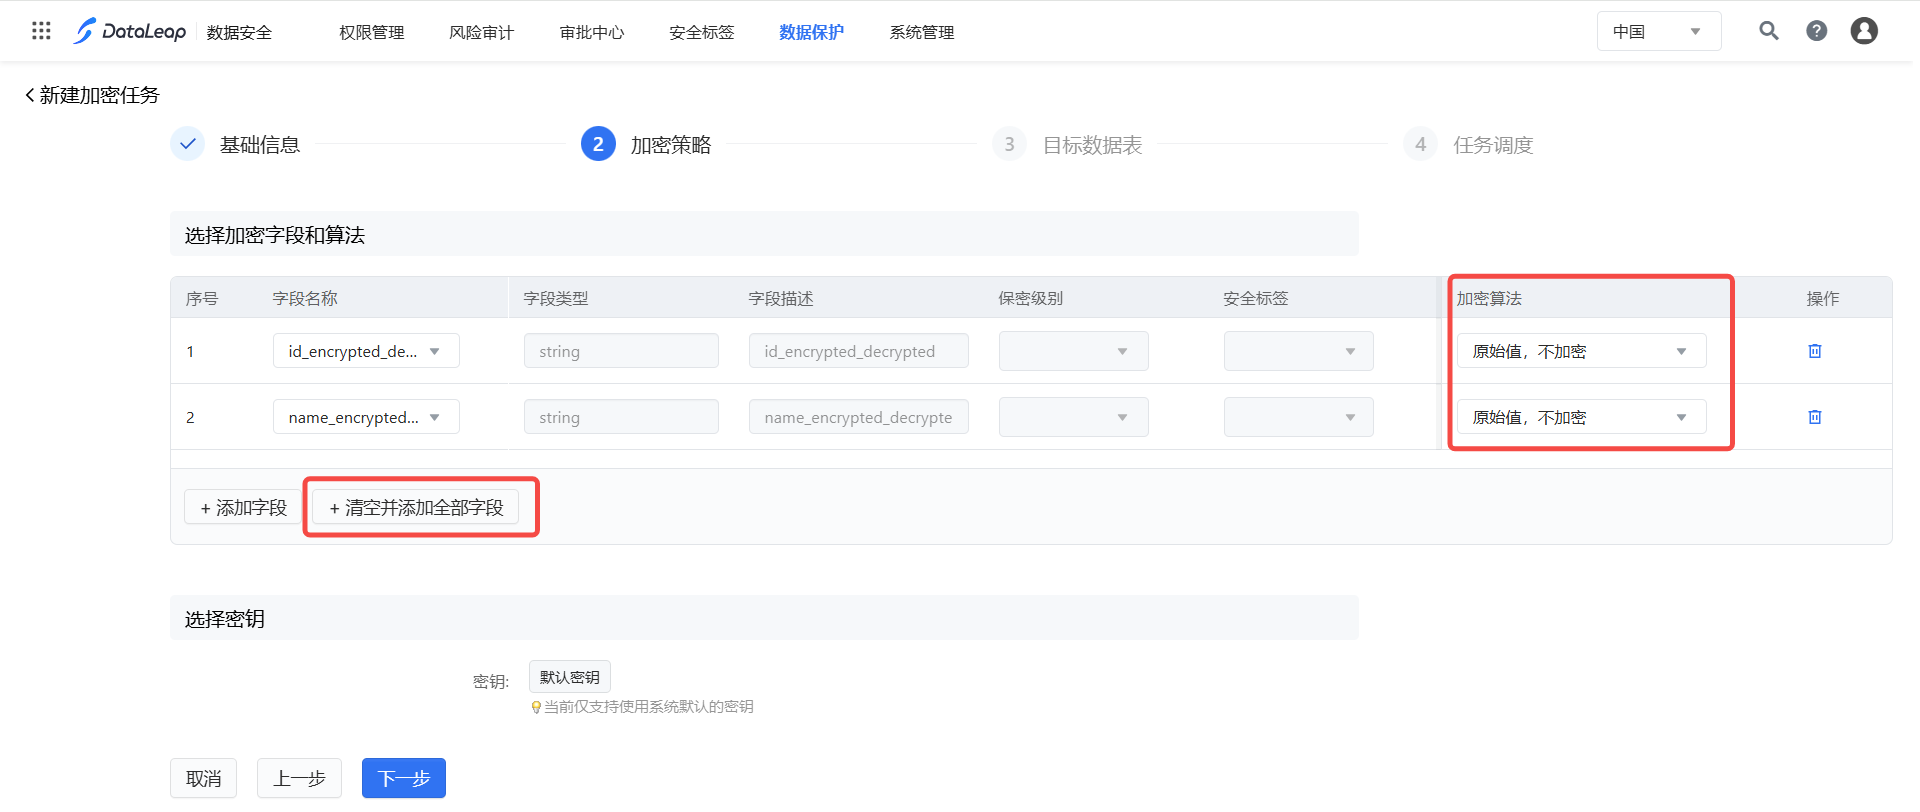Click the 基础信息 completed step
The width and height of the screenshot is (1920, 812).
[259, 145]
